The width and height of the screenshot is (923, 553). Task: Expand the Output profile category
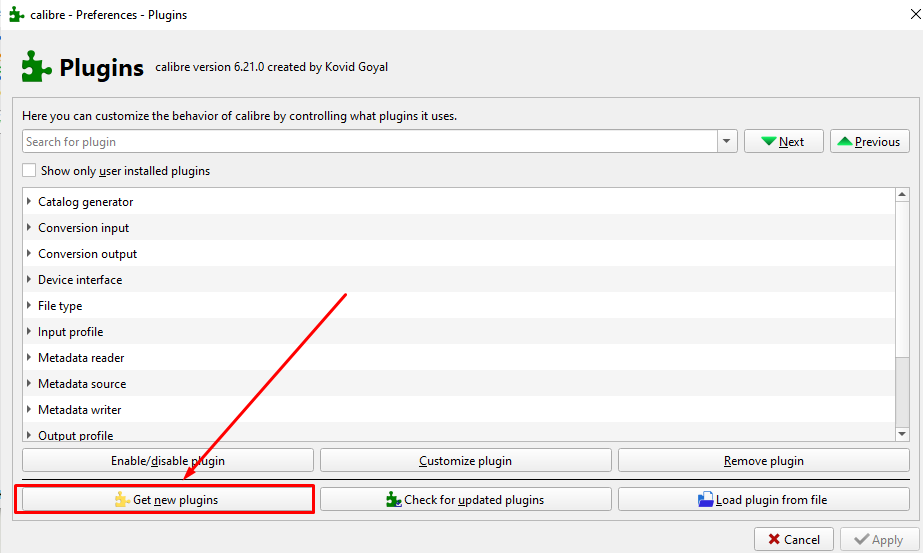(29, 435)
